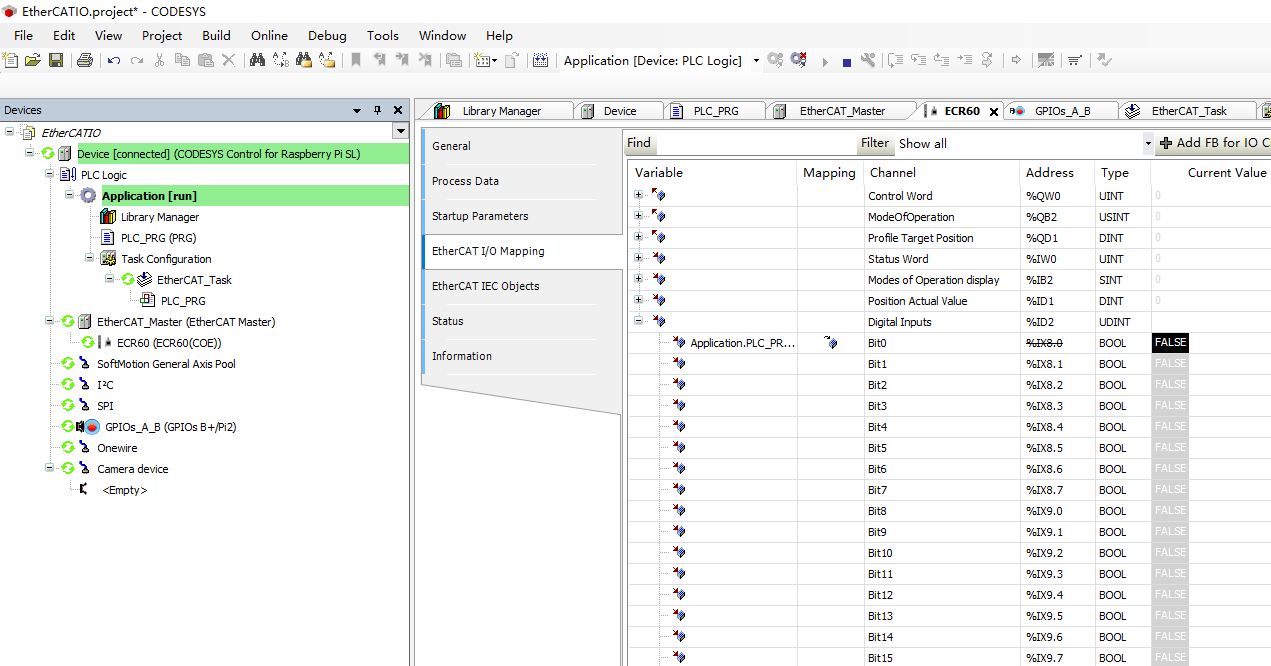Collapse the Digital Inputs channel row
1271x666 pixels.
click(x=638, y=322)
